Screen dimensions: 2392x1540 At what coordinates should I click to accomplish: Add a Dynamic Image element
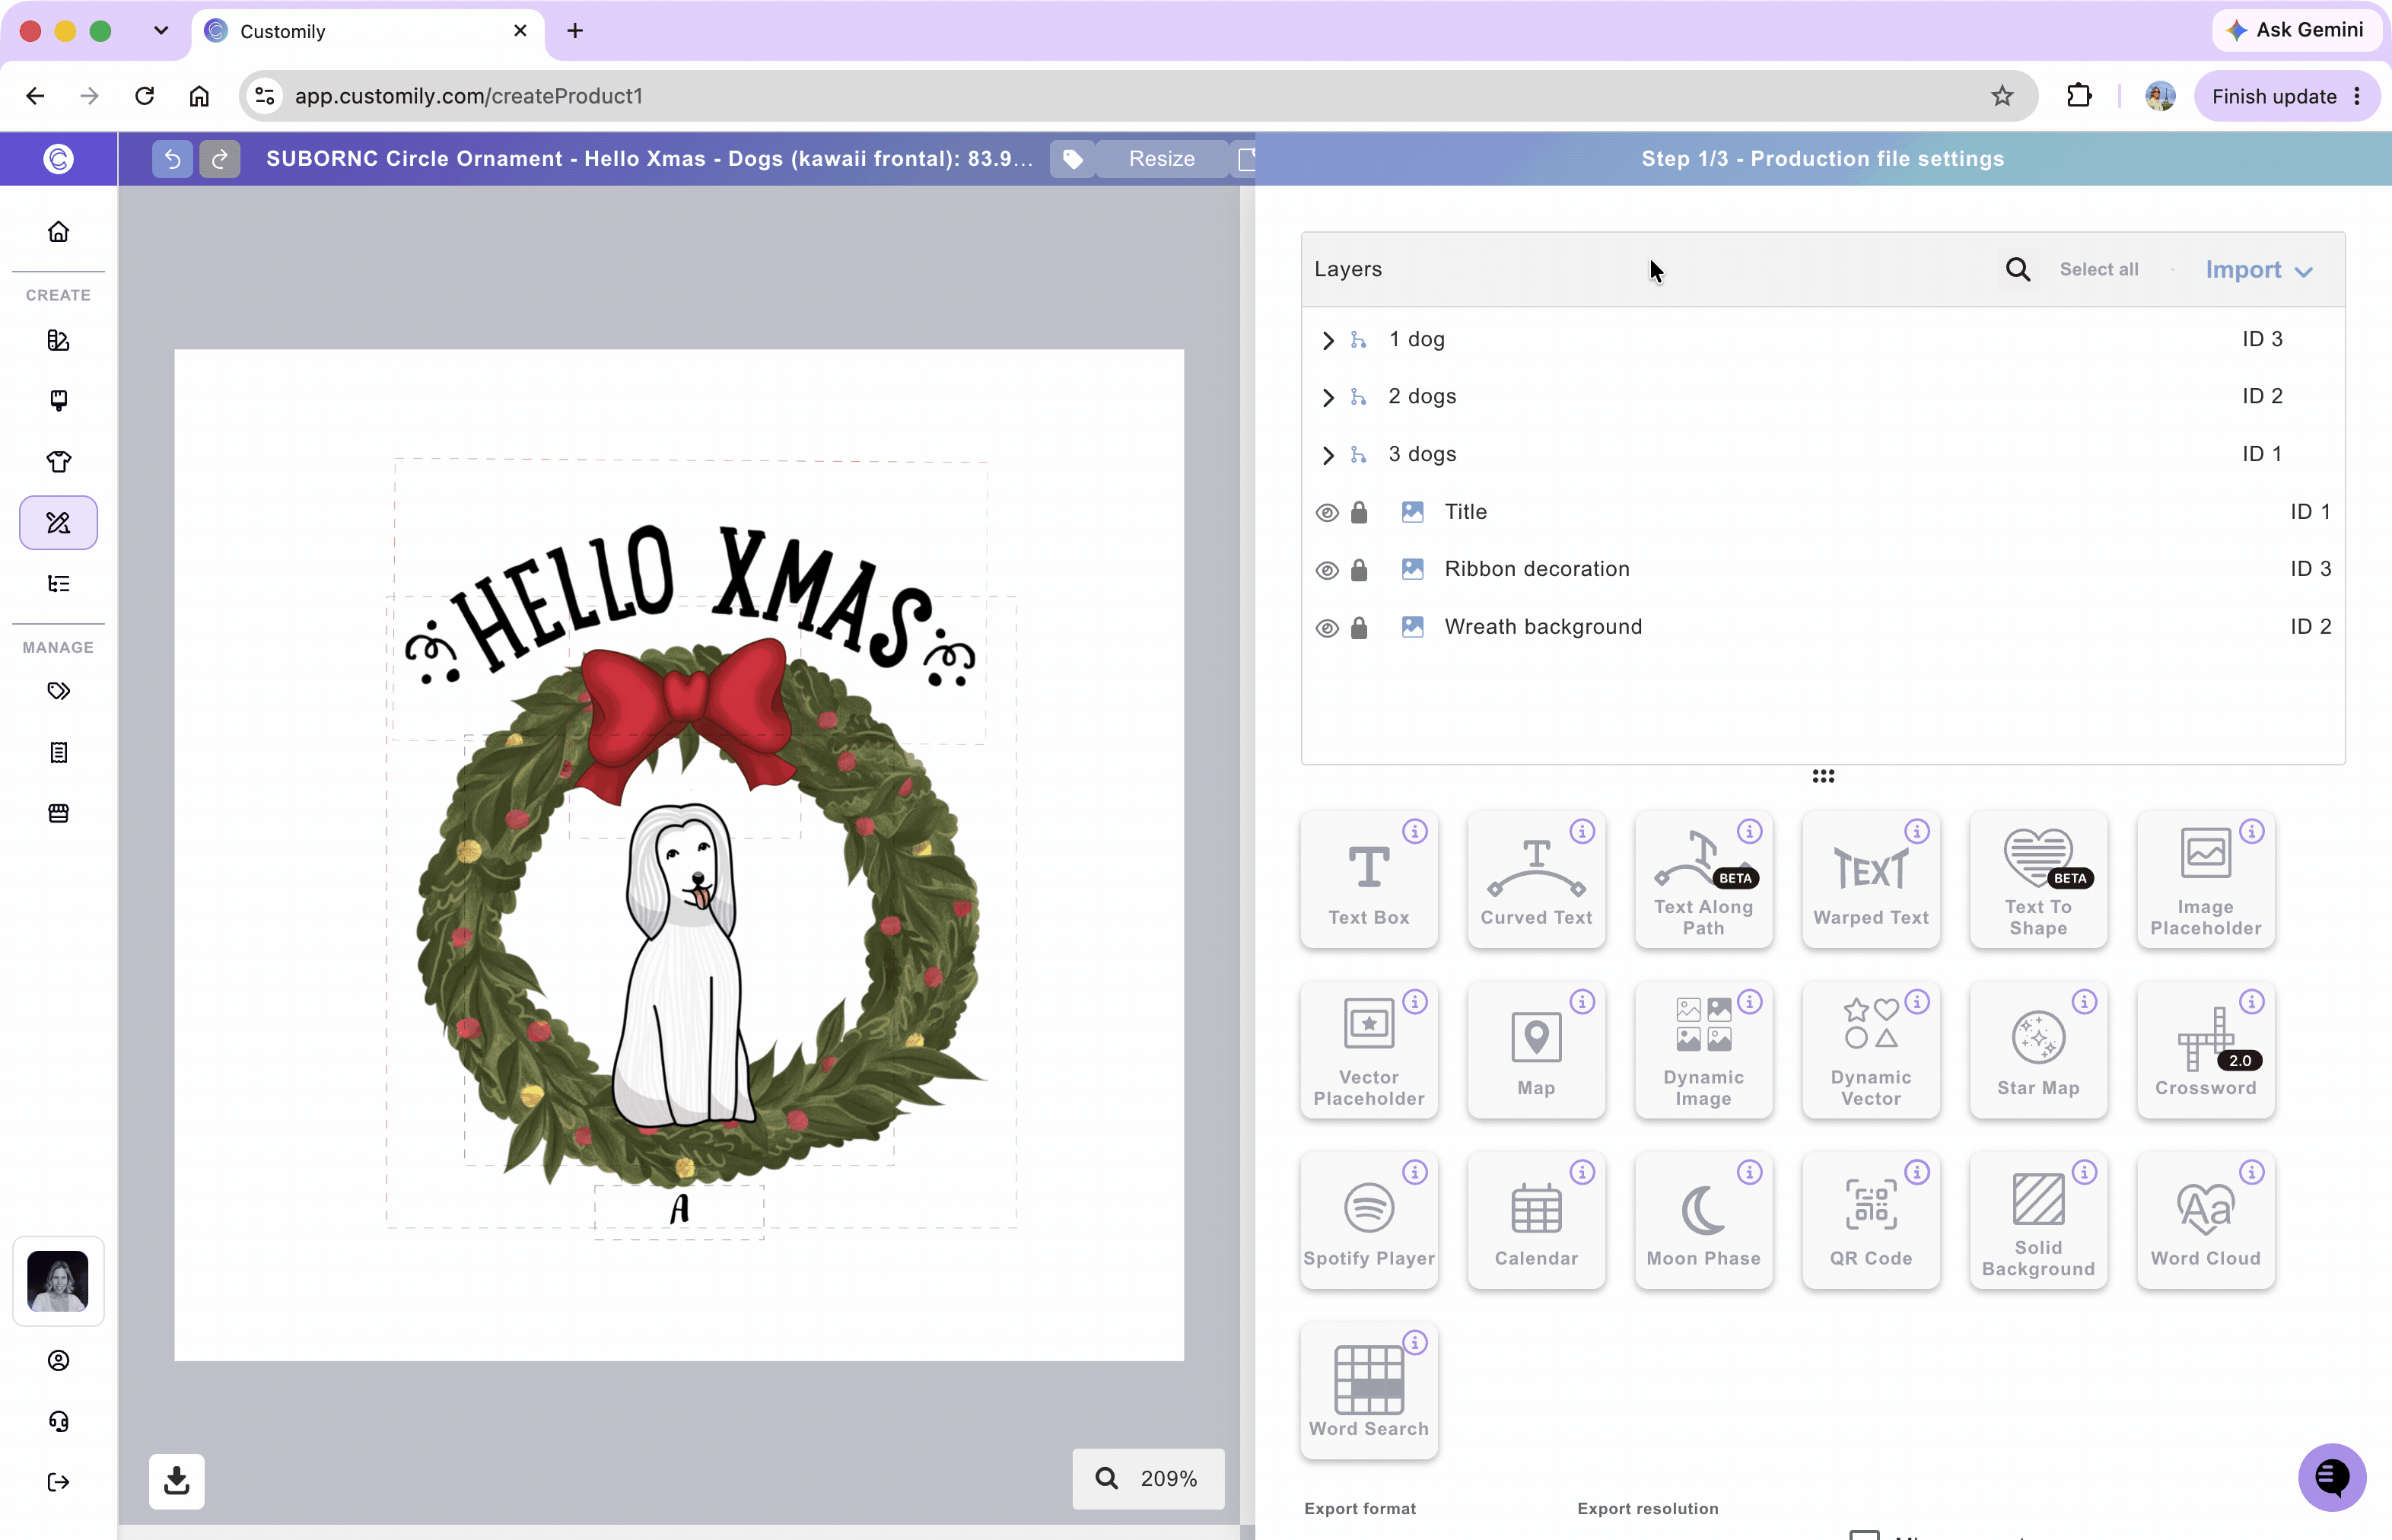pos(1703,1050)
